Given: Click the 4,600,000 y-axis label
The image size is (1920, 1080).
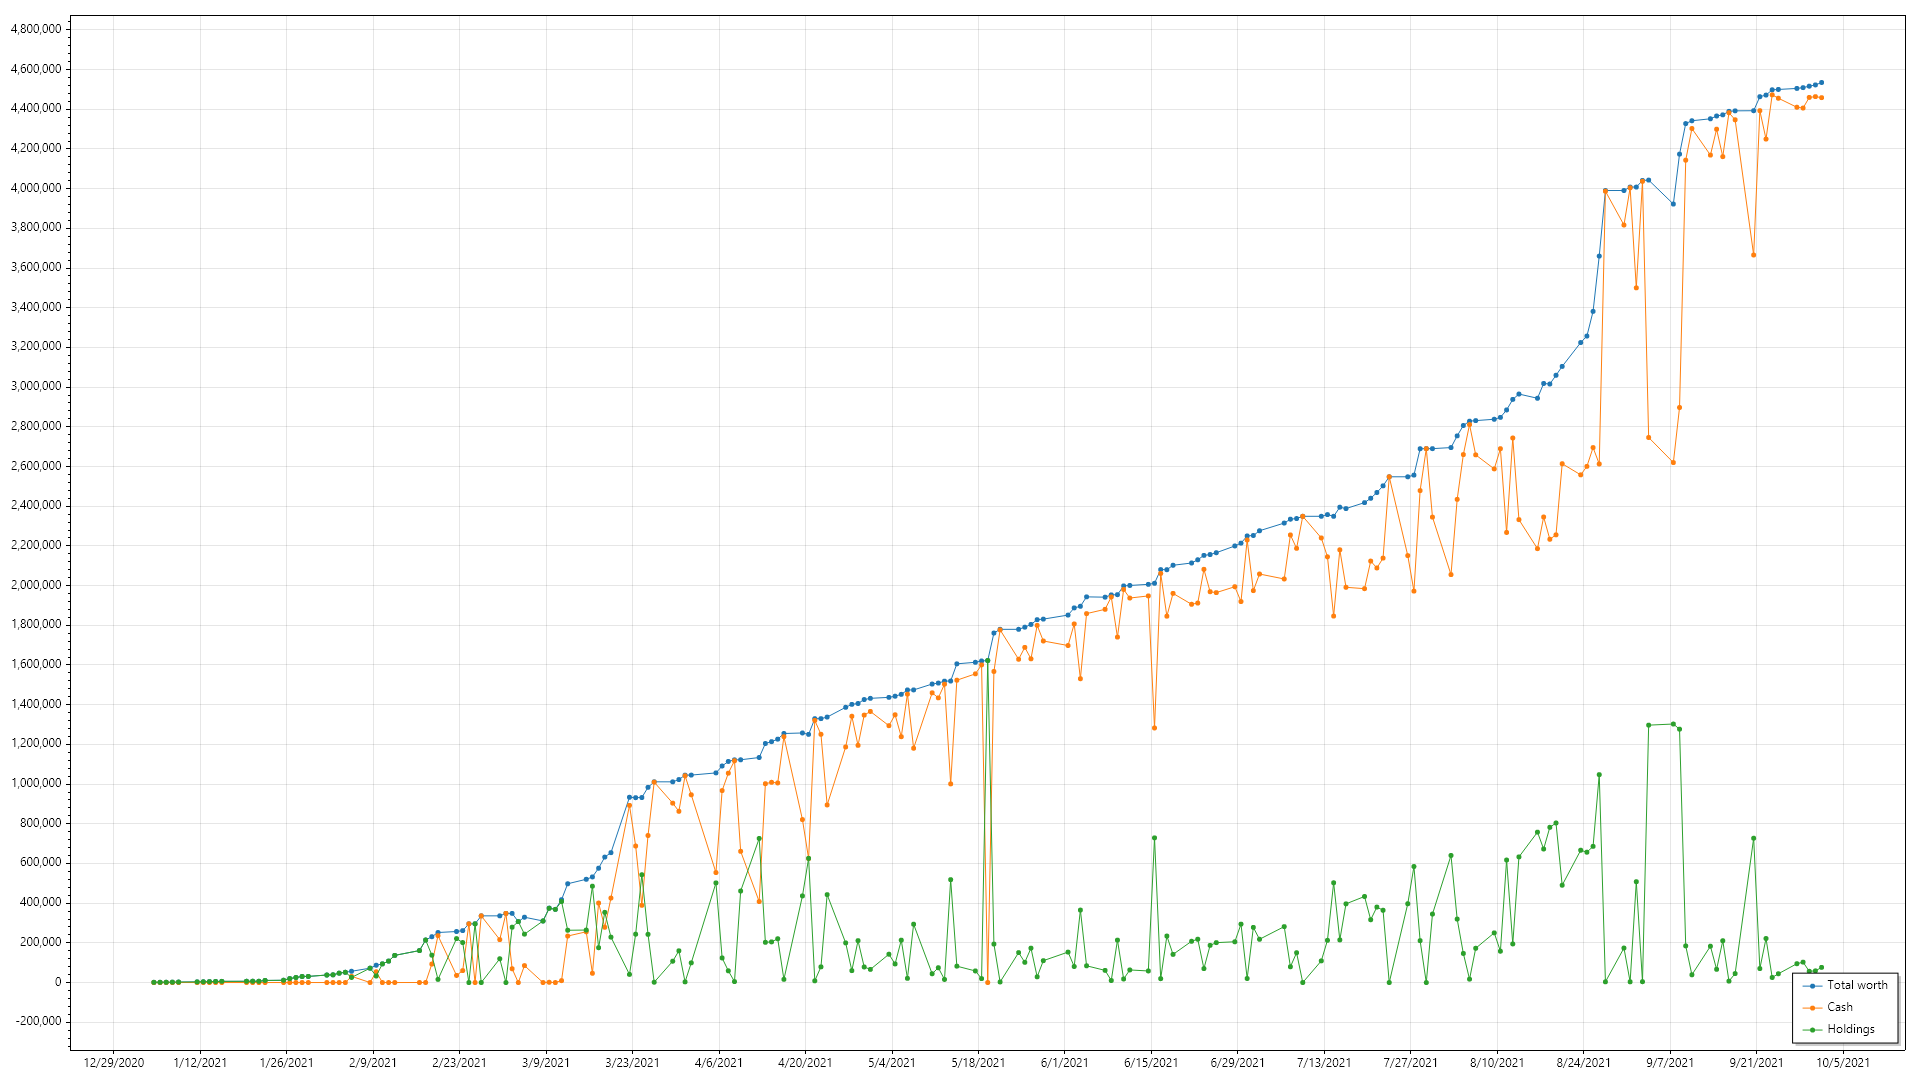Looking at the screenshot, I should (35, 69).
